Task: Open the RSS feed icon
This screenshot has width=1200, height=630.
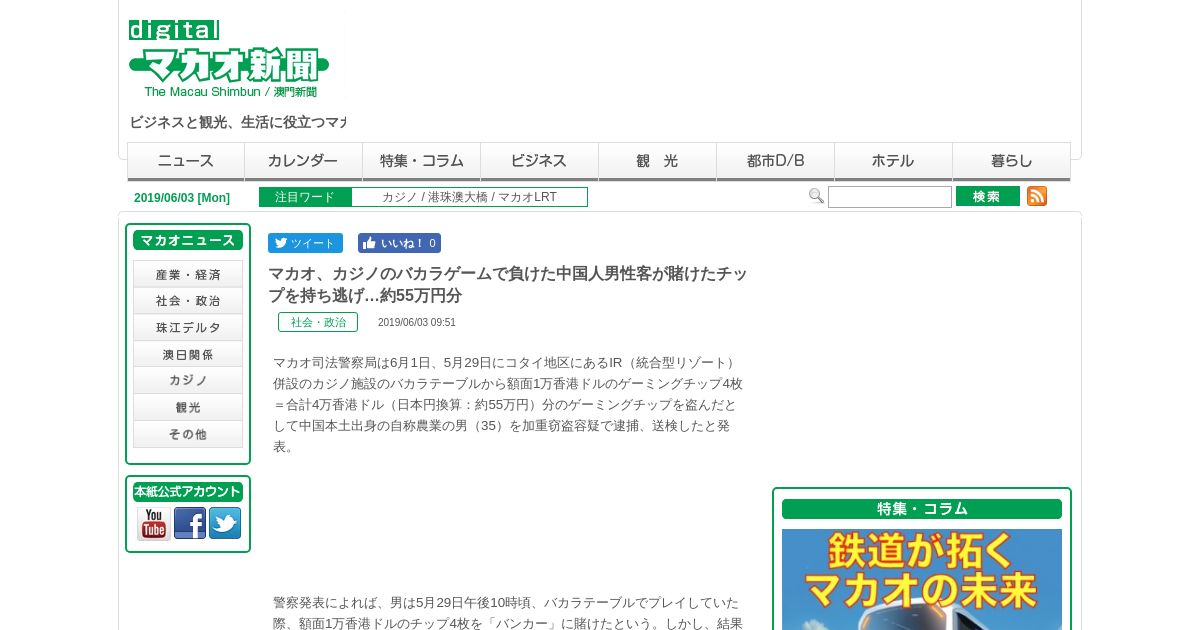Action: coord(1037,196)
